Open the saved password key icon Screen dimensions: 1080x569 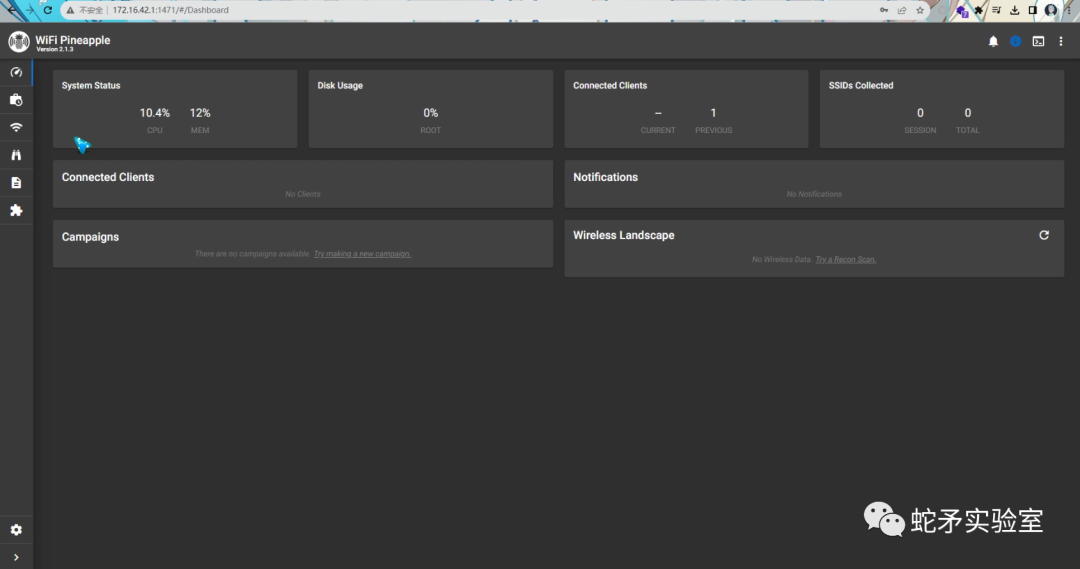pyautogui.click(x=884, y=10)
